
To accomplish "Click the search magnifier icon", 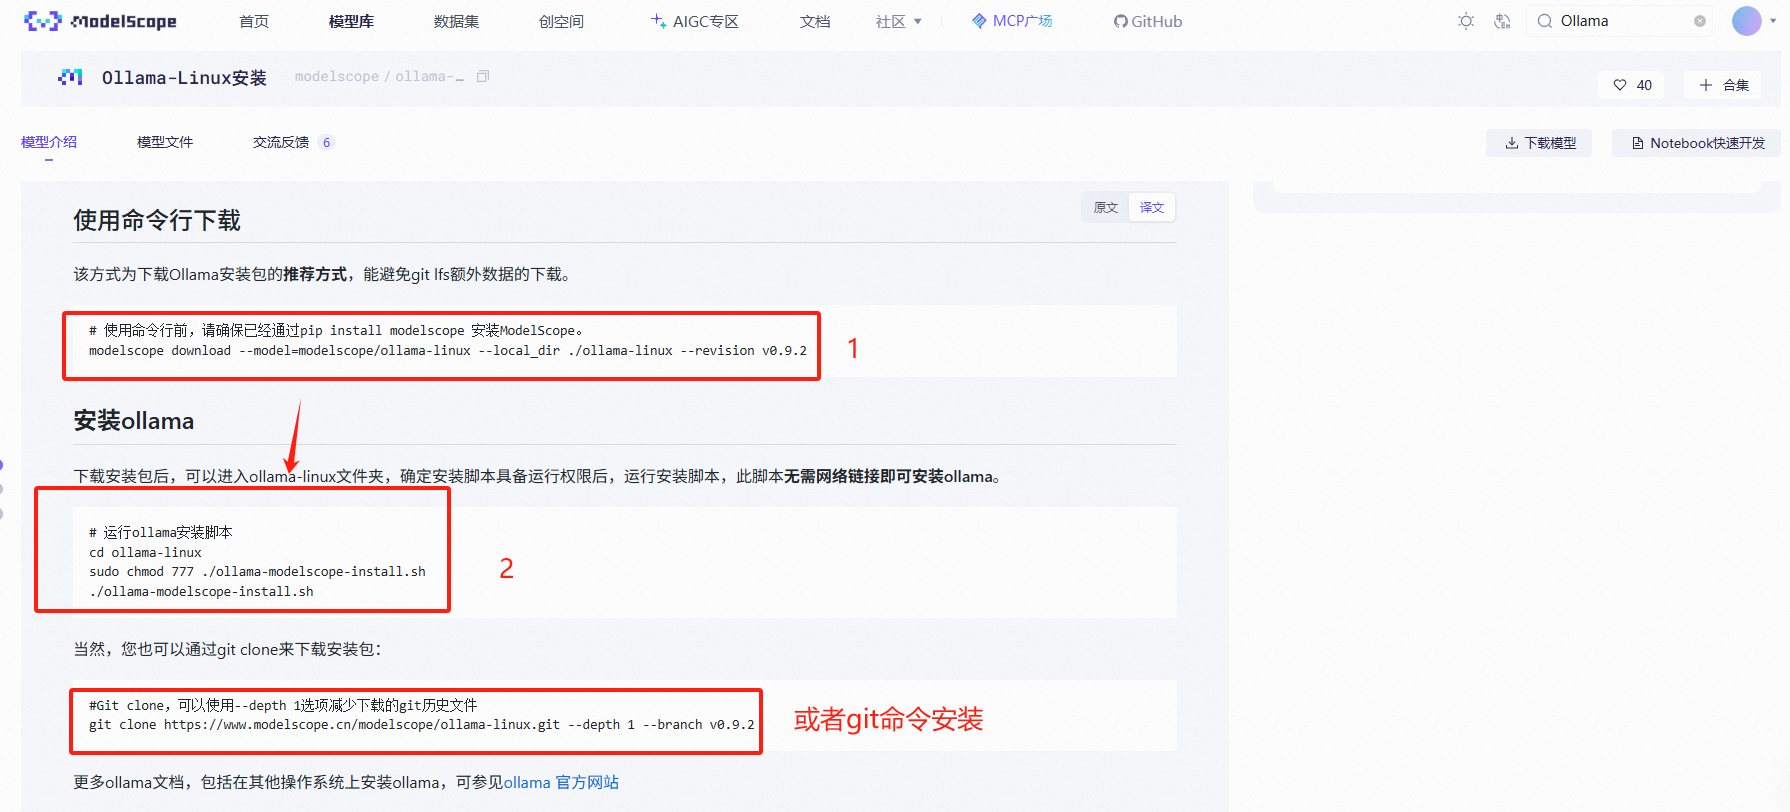I will click(x=1545, y=21).
